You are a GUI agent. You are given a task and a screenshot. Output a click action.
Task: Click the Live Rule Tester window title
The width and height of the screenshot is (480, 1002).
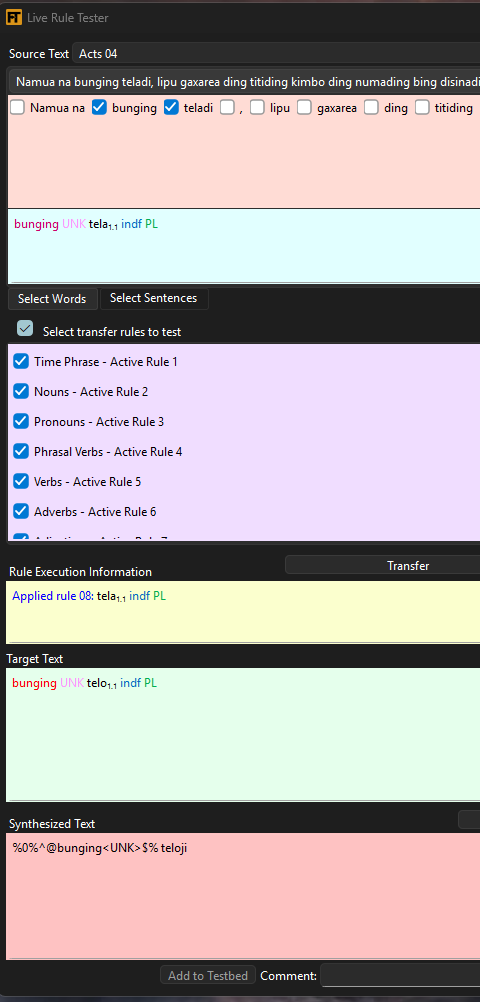pos(68,18)
